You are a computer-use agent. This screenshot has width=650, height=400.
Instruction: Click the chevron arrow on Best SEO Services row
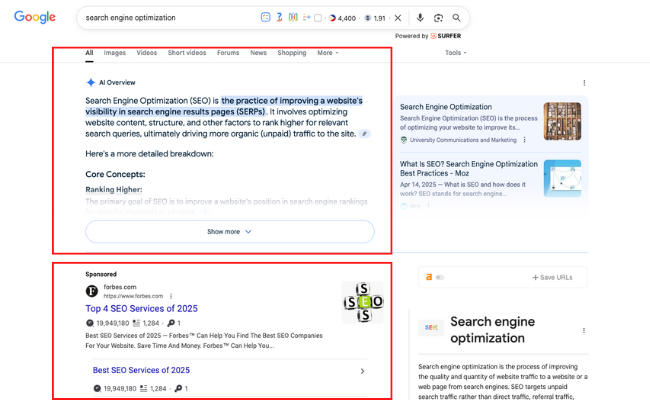coord(362,371)
